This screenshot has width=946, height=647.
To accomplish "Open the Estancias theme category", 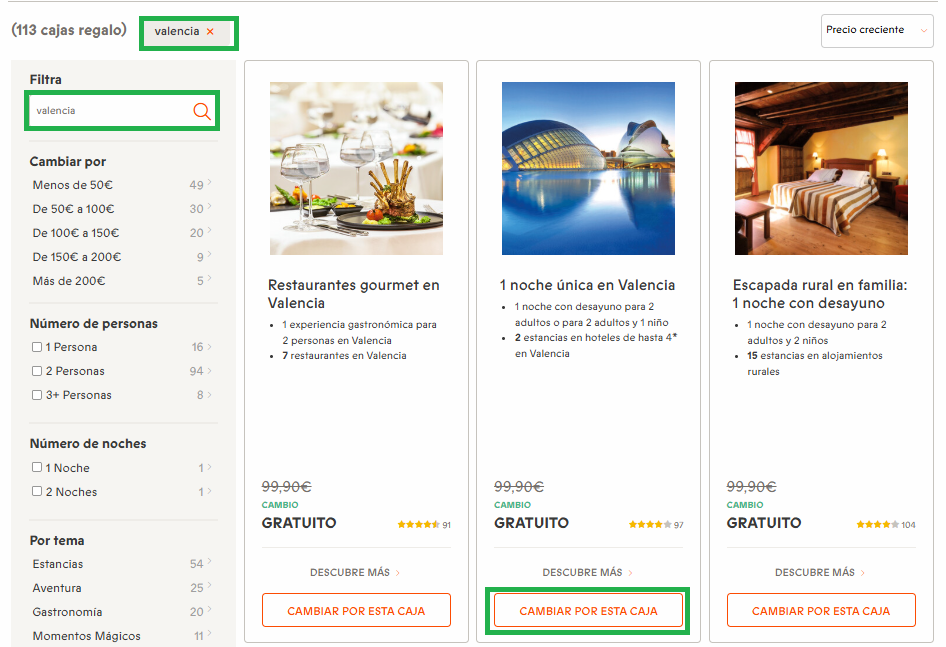I will [58, 564].
